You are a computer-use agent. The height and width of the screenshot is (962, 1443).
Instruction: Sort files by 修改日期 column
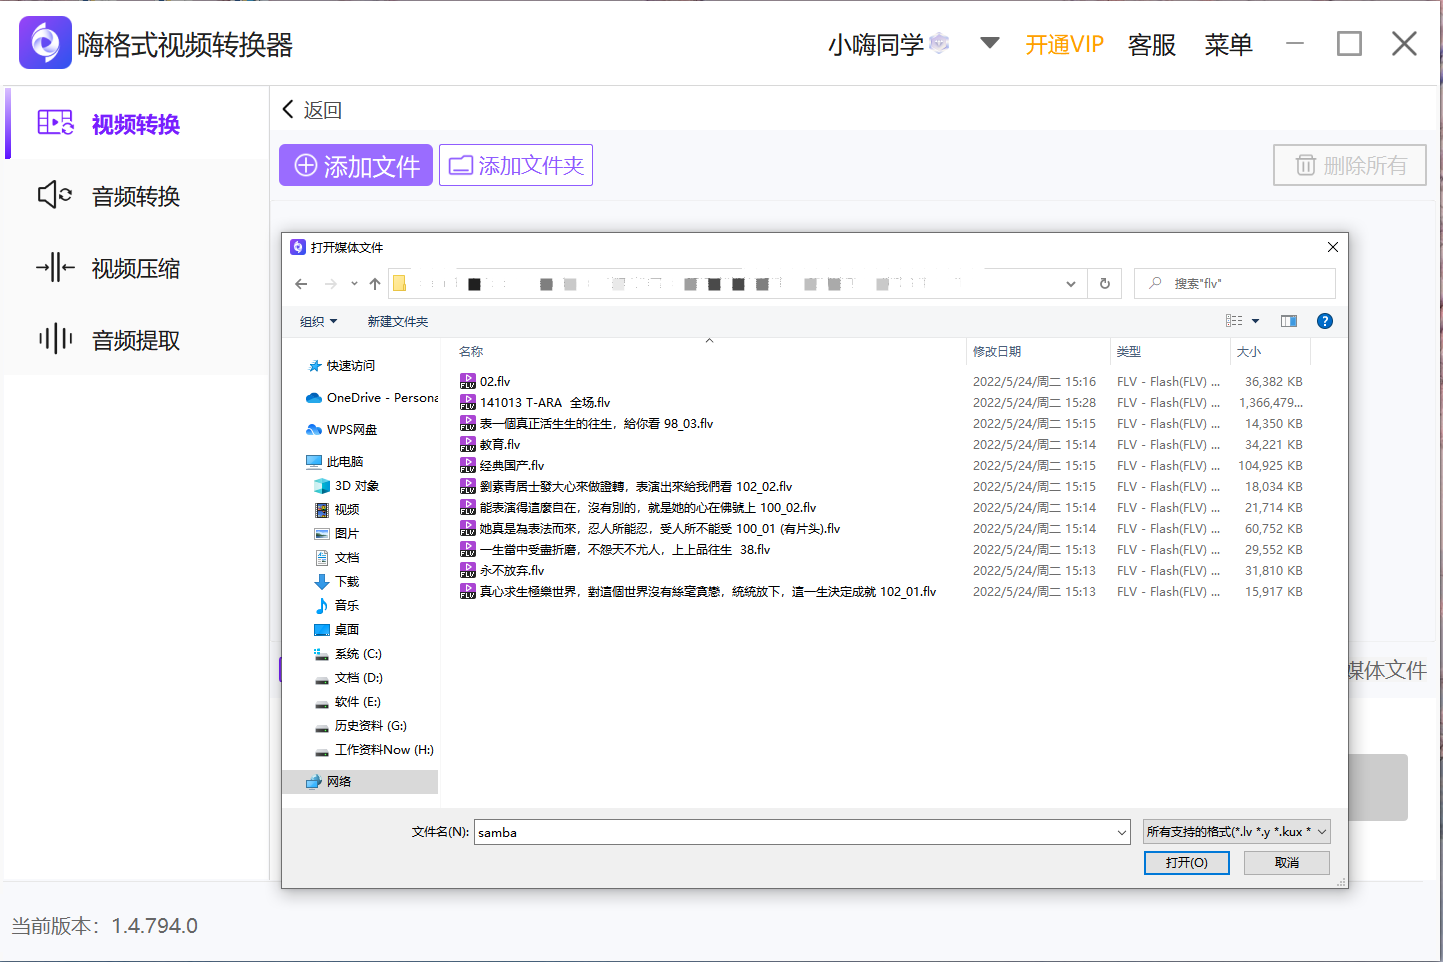coord(997,352)
